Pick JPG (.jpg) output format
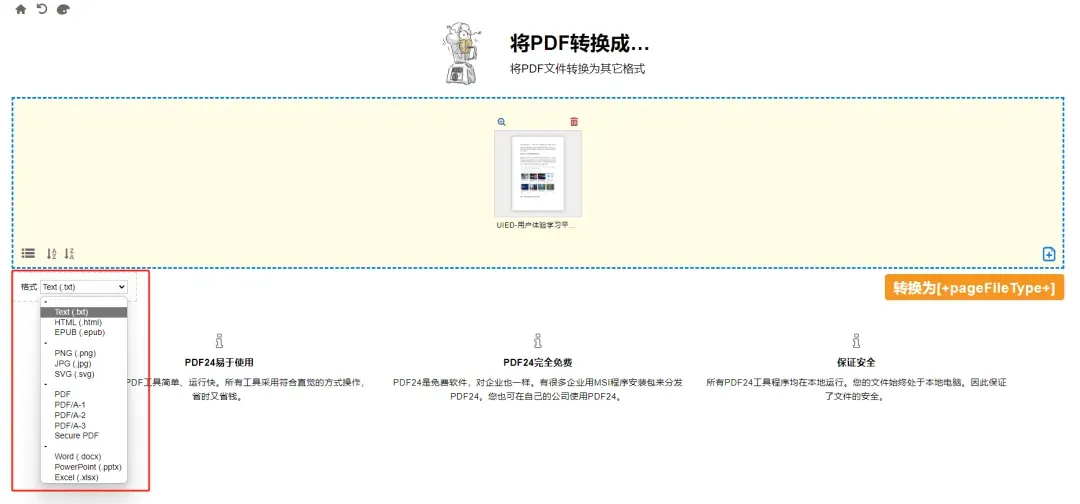Viewport: 1080px width, 504px height. click(83, 364)
